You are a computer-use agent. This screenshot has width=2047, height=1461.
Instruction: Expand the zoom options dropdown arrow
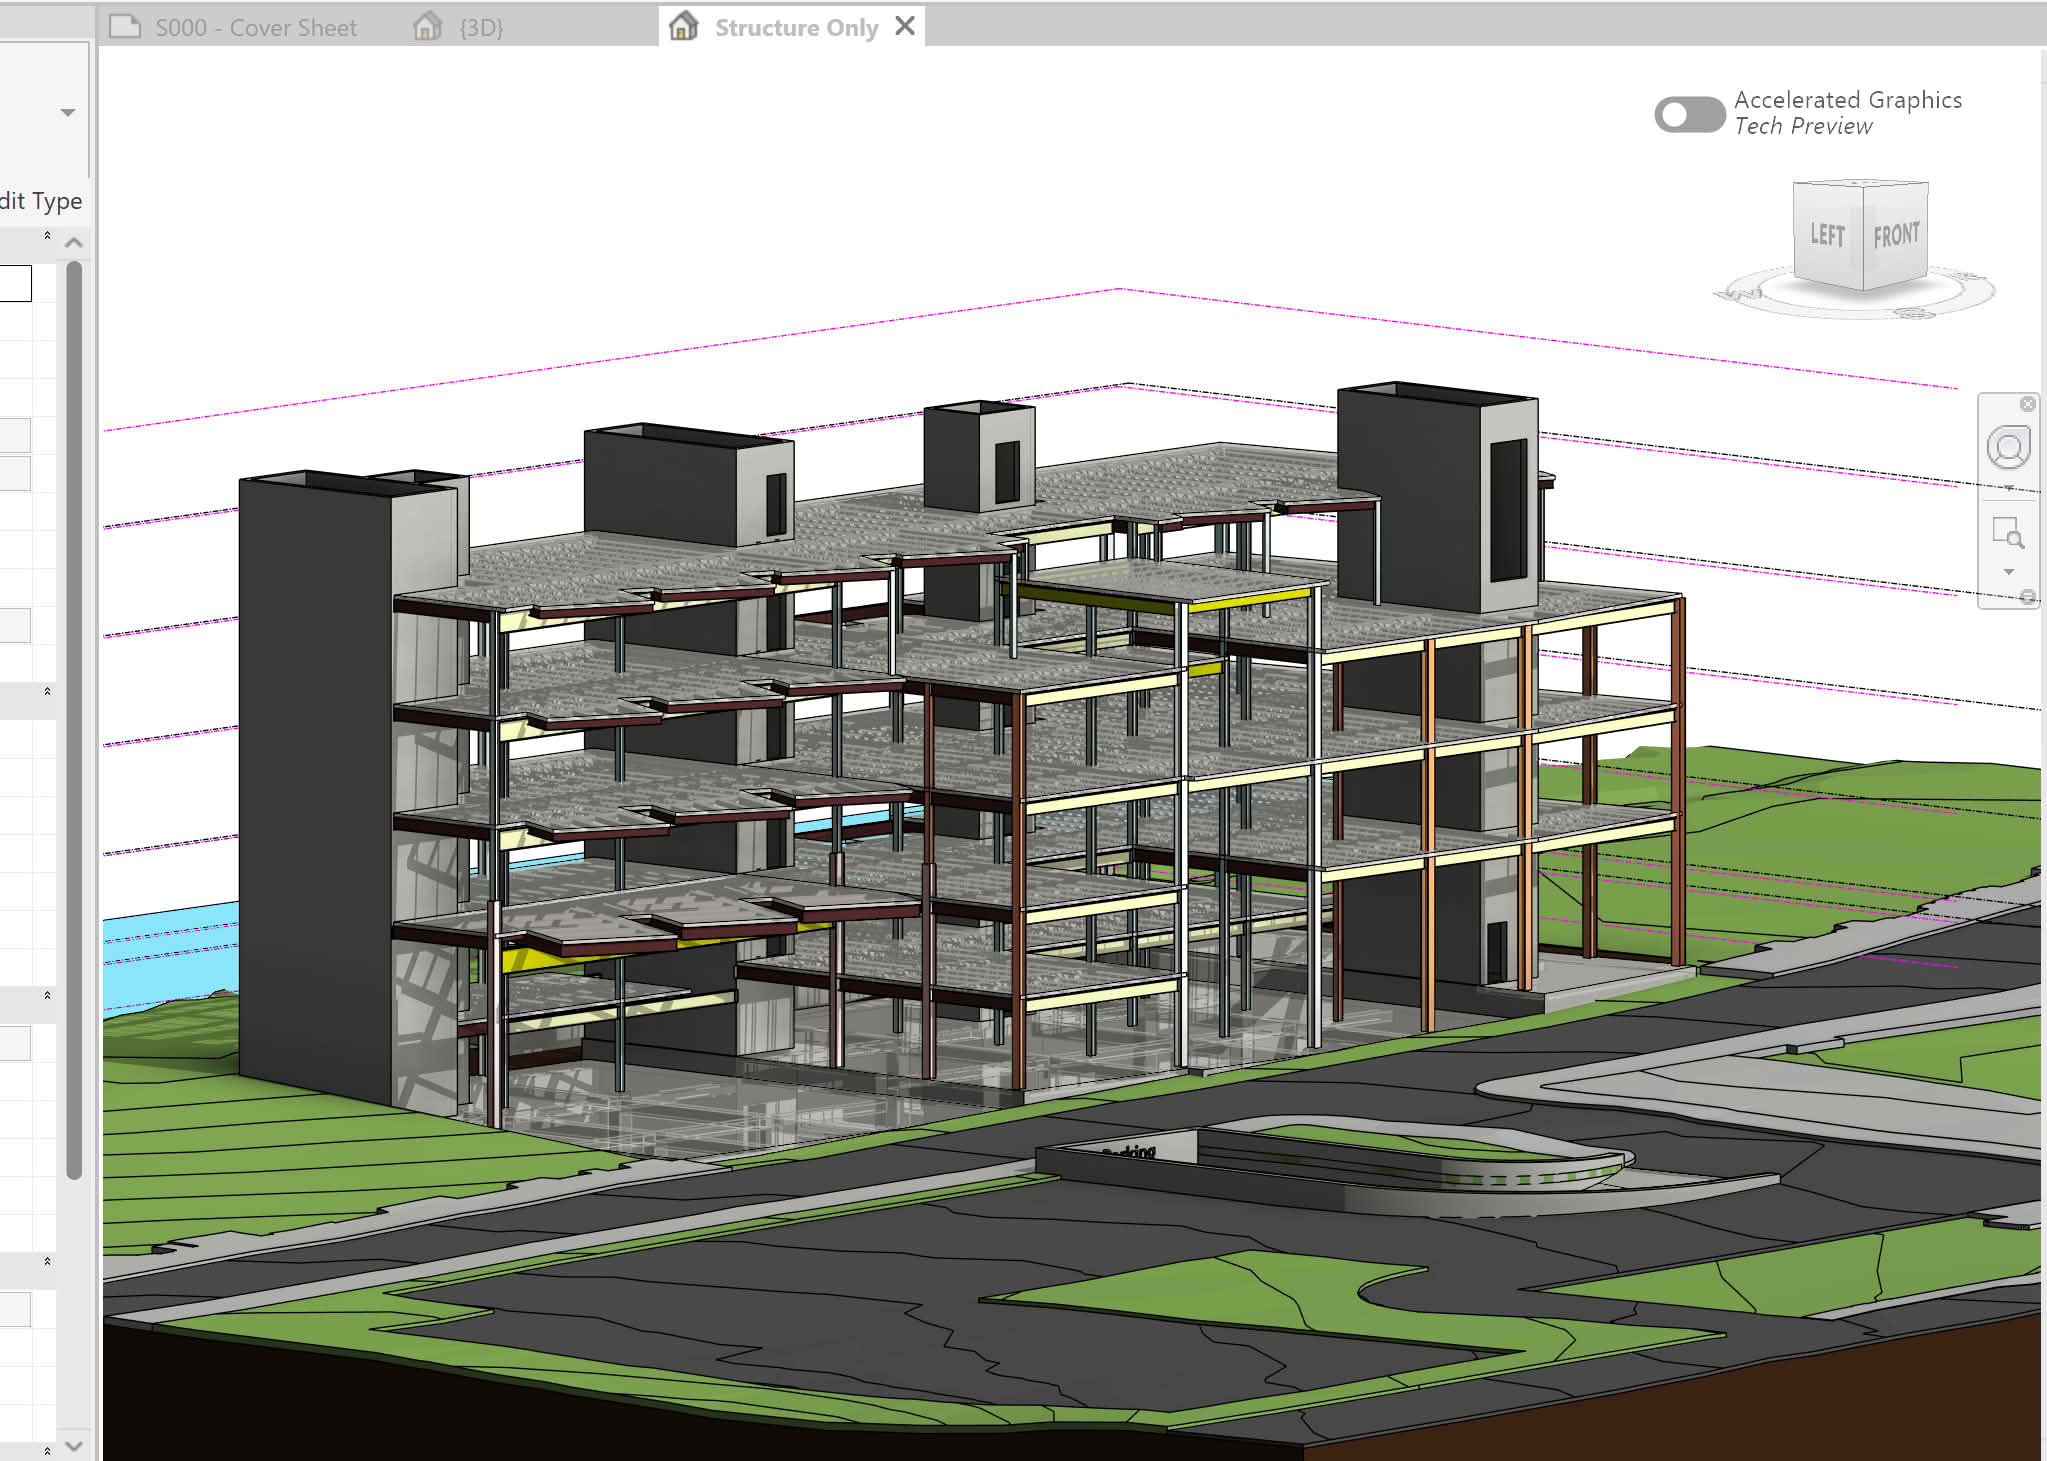click(2008, 572)
